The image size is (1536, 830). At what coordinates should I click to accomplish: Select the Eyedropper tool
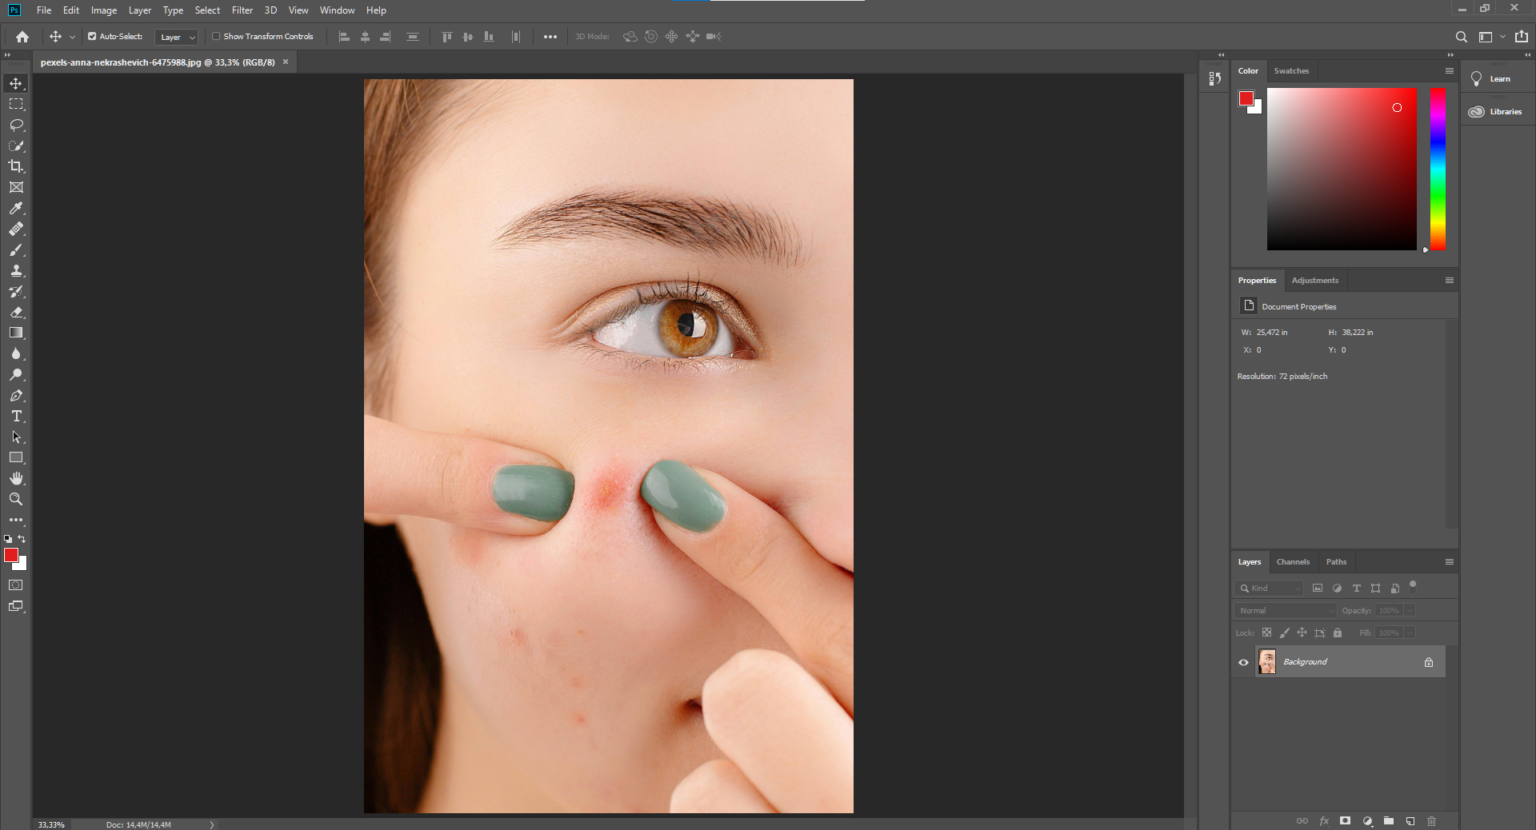coord(16,208)
